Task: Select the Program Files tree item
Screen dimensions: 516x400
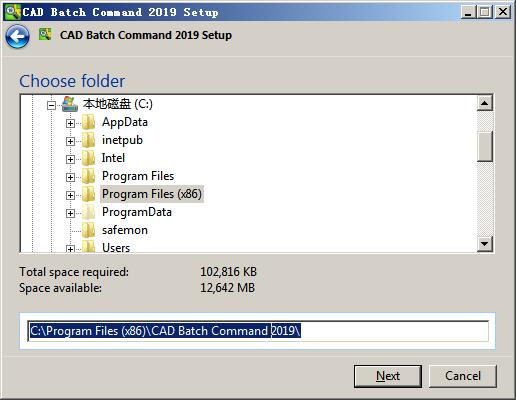Action: [x=138, y=176]
